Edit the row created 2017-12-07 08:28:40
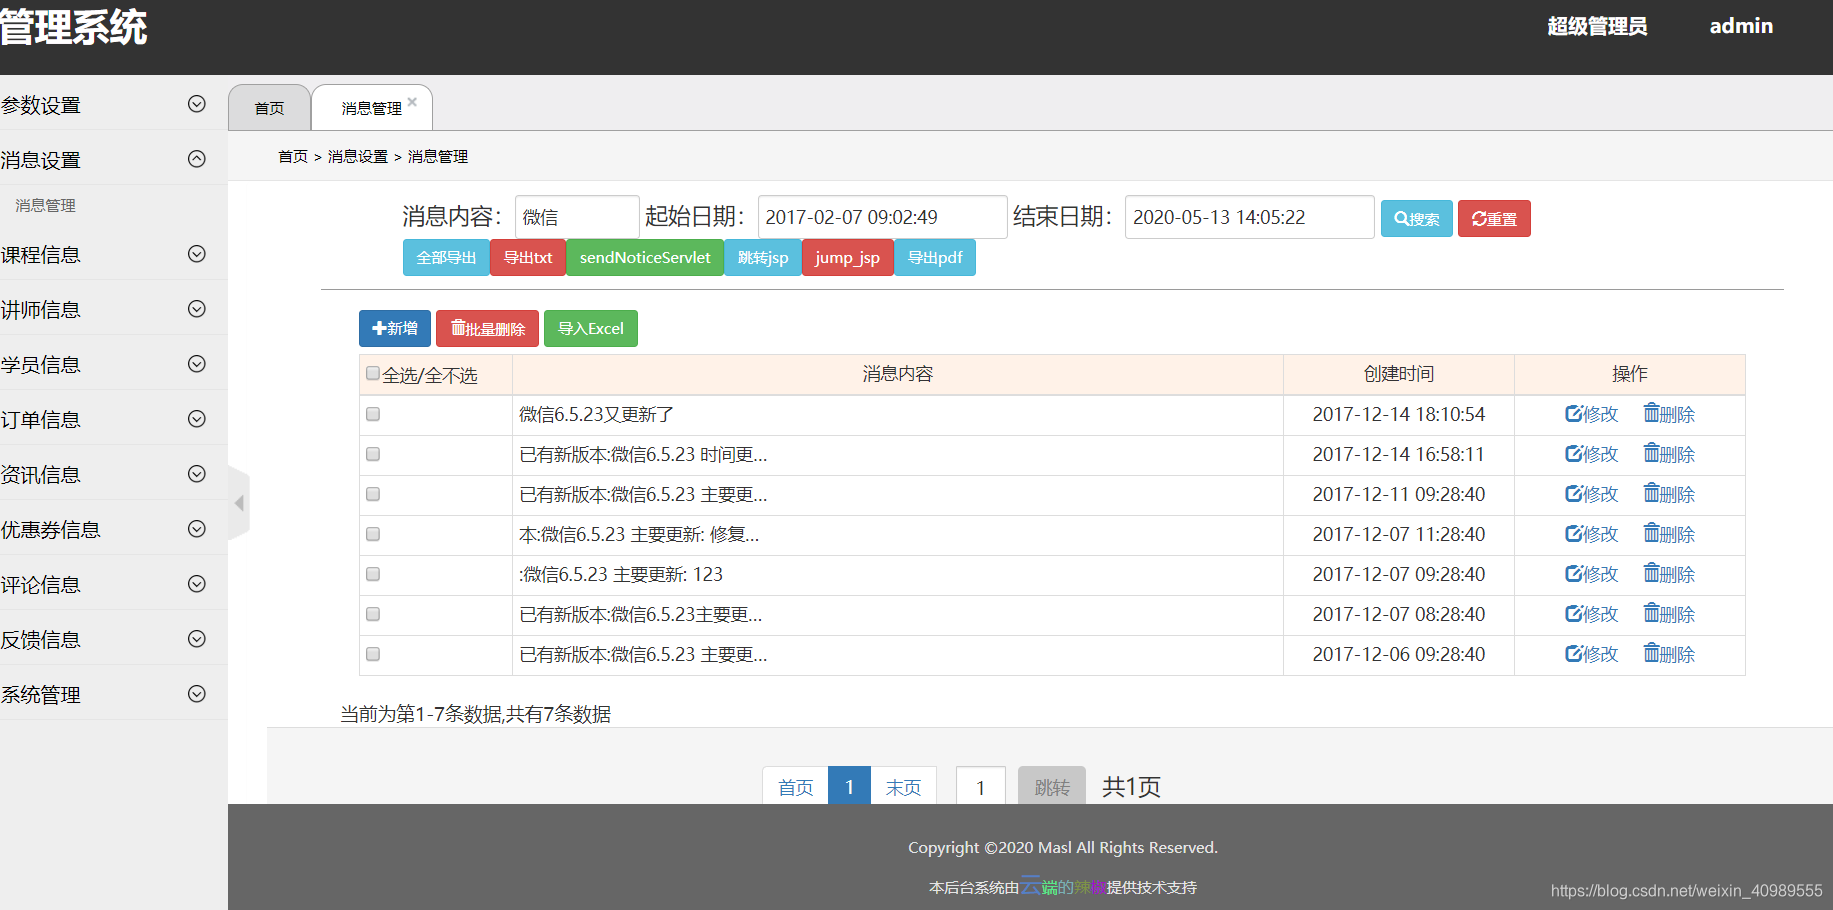This screenshot has width=1833, height=910. coord(1591,614)
